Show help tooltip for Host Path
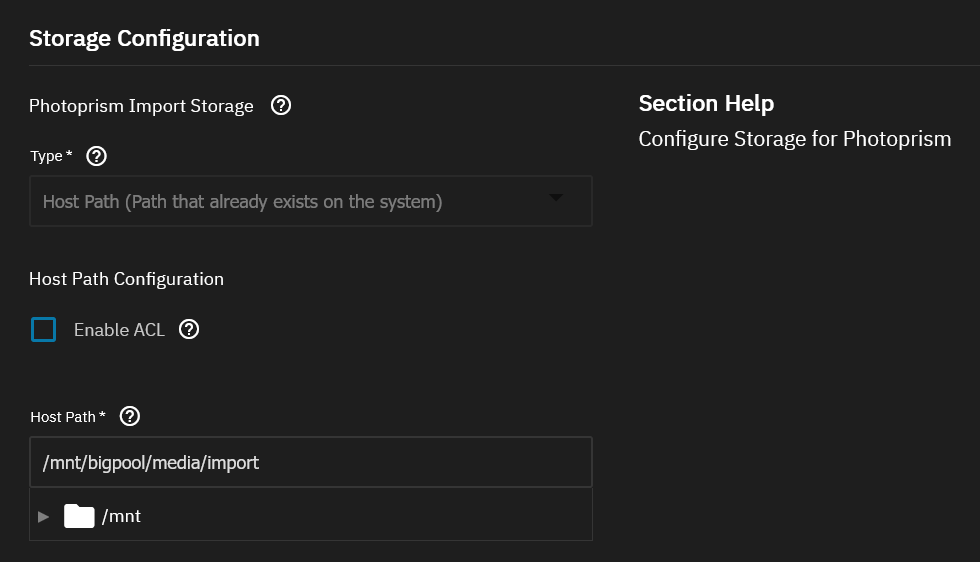980x562 pixels. pos(129,416)
